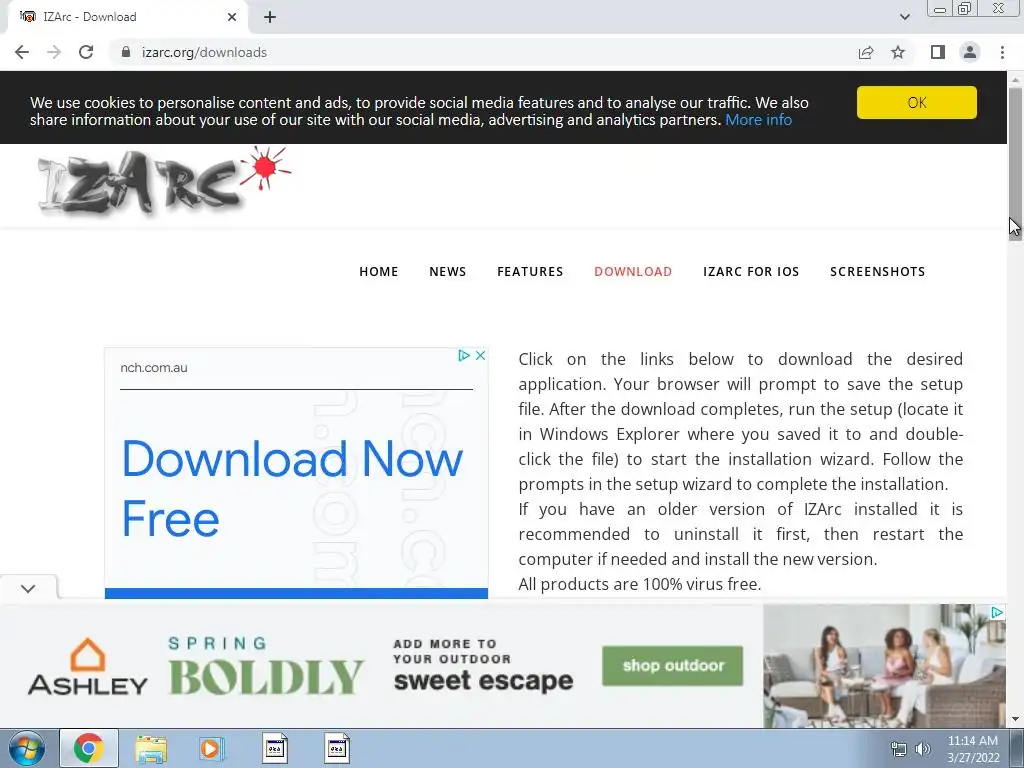
Task: Open the Chrome profile menu
Action: [x=970, y=52]
